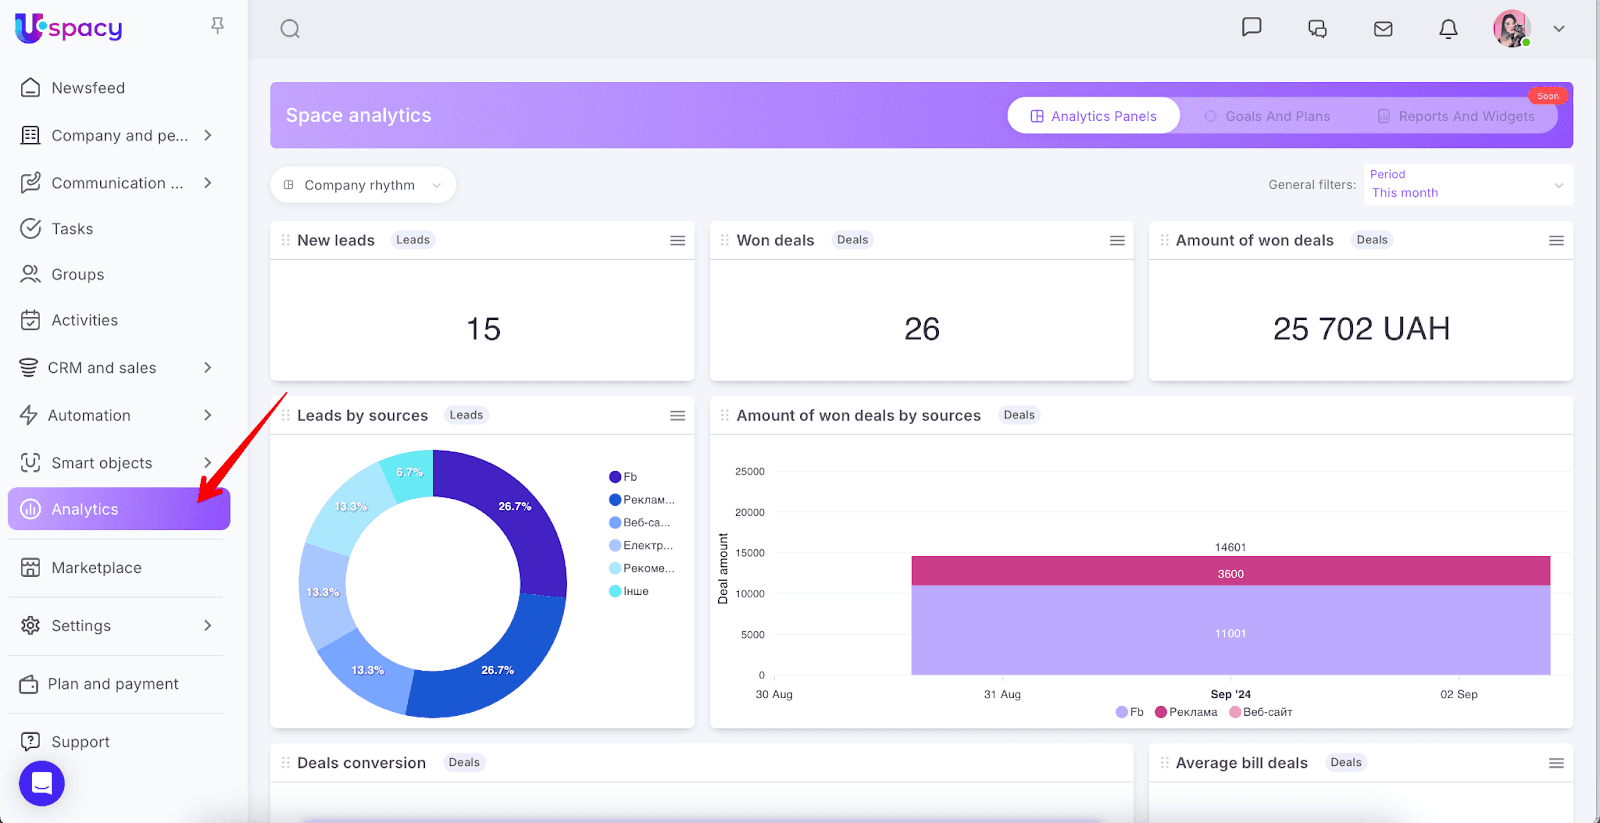Image resolution: width=1600 pixels, height=823 pixels.
Task: Switch to the Analytics Panels tab
Action: tap(1093, 116)
